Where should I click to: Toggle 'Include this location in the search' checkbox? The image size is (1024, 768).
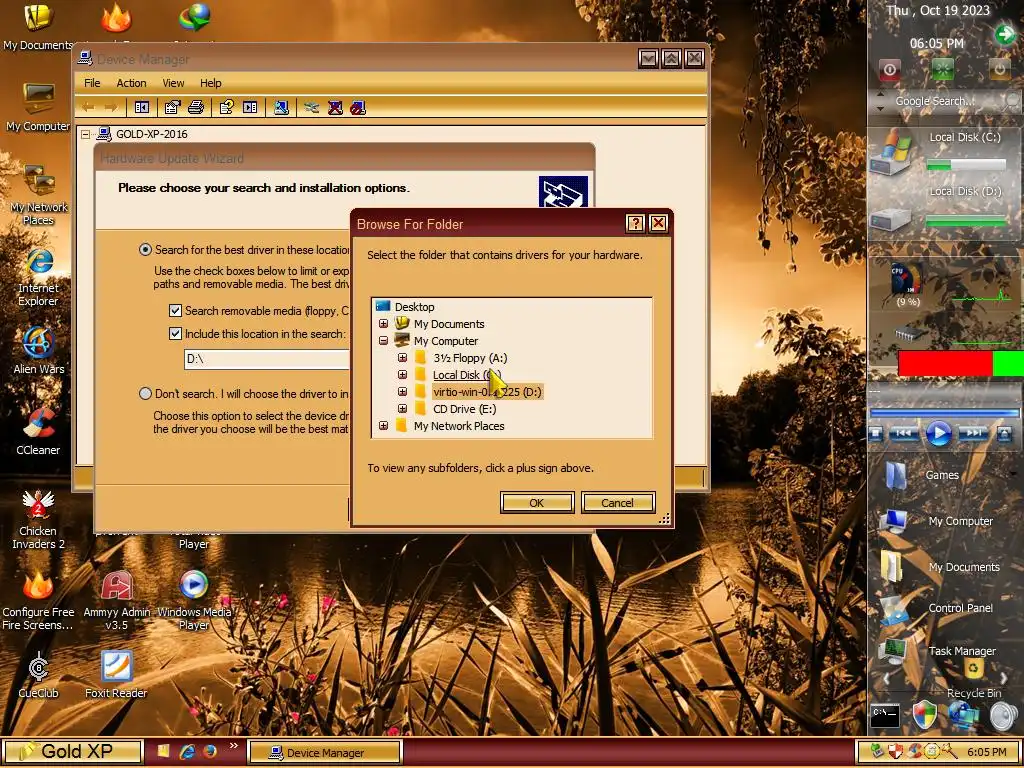[175, 334]
